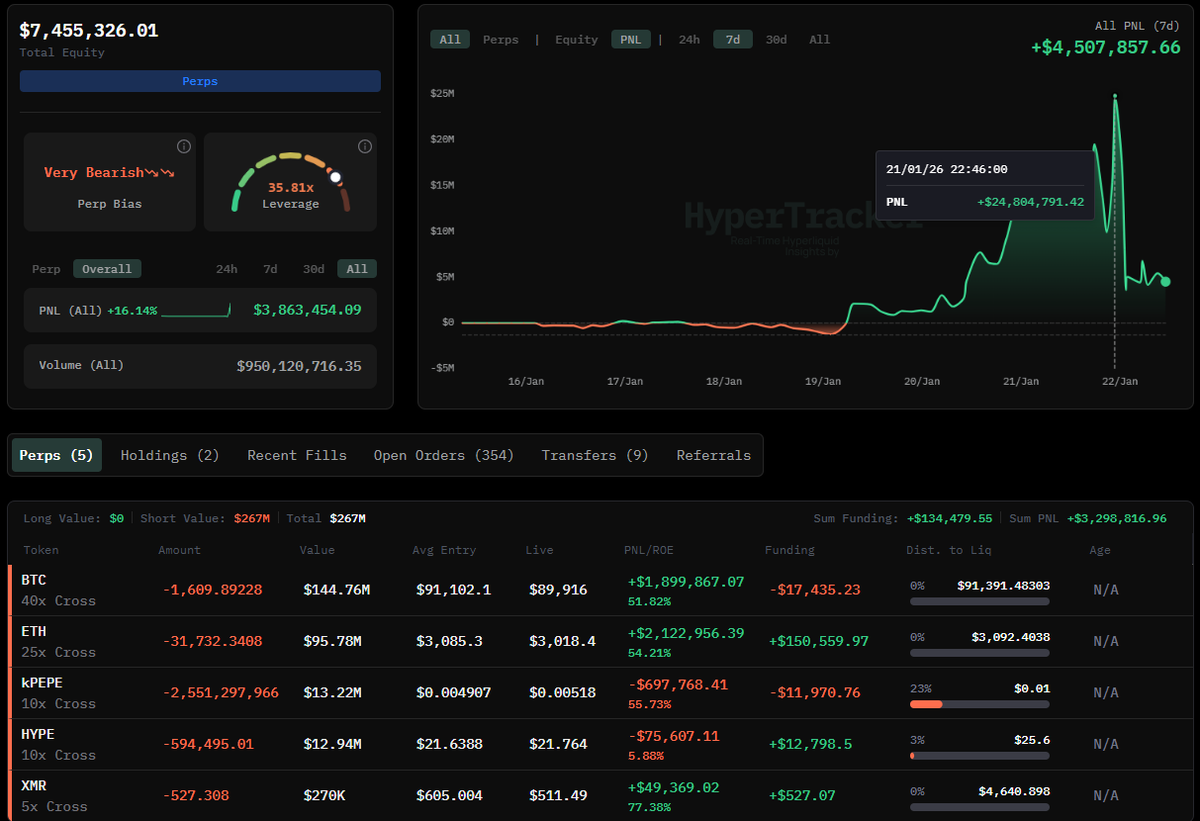Screen dimensions: 1200x821
Task: Switch the chart to PNL mode
Action: tap(631, 40)
